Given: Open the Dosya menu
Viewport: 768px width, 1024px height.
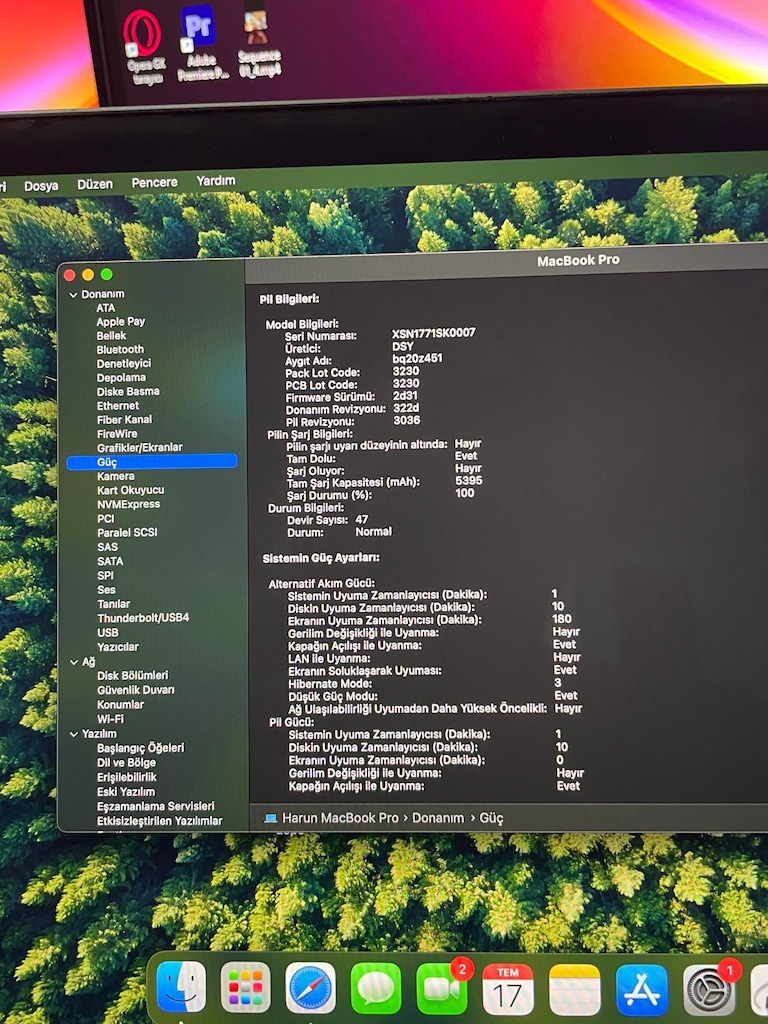Looking at the screenshot, I should [x=41, y=186].
